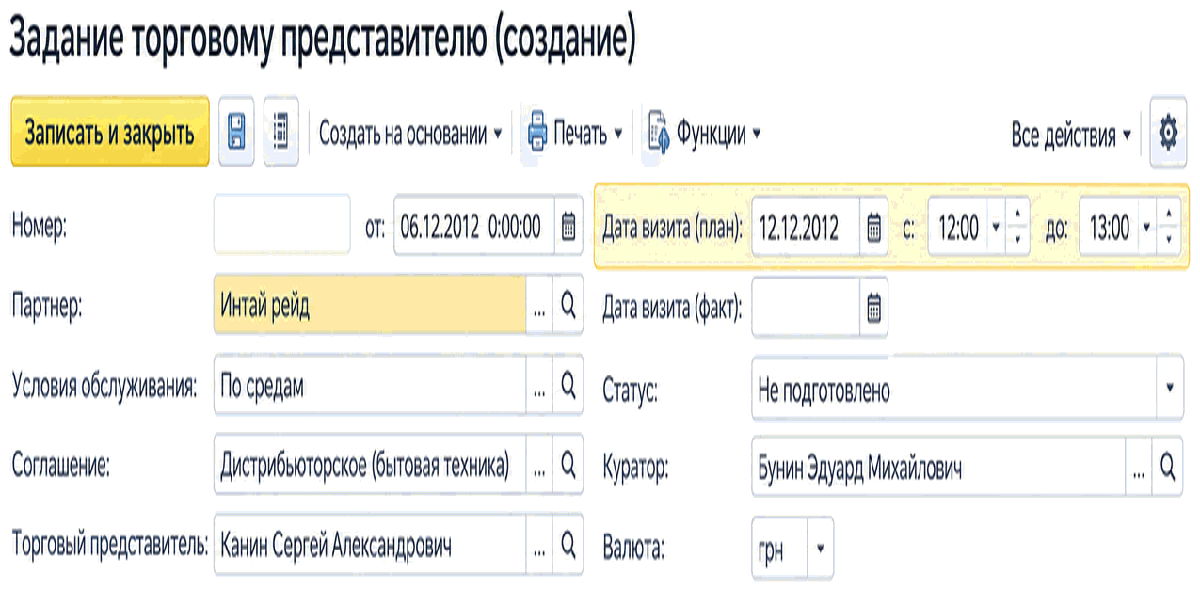
Task: Click the document list icon next to save
Action: 281,132
